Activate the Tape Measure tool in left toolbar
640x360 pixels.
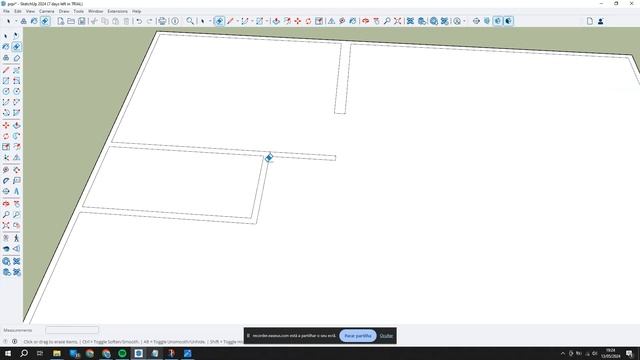6,170
